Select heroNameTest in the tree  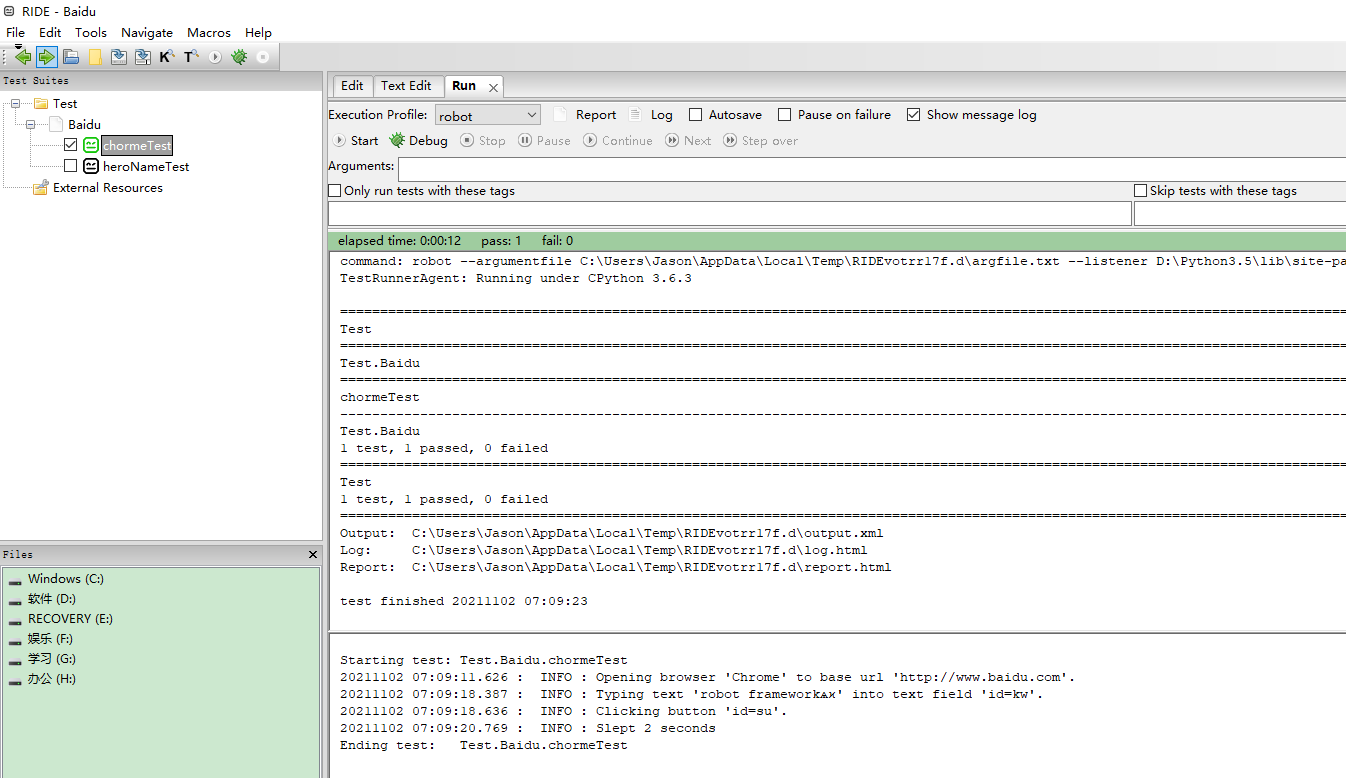click(146, 167)
